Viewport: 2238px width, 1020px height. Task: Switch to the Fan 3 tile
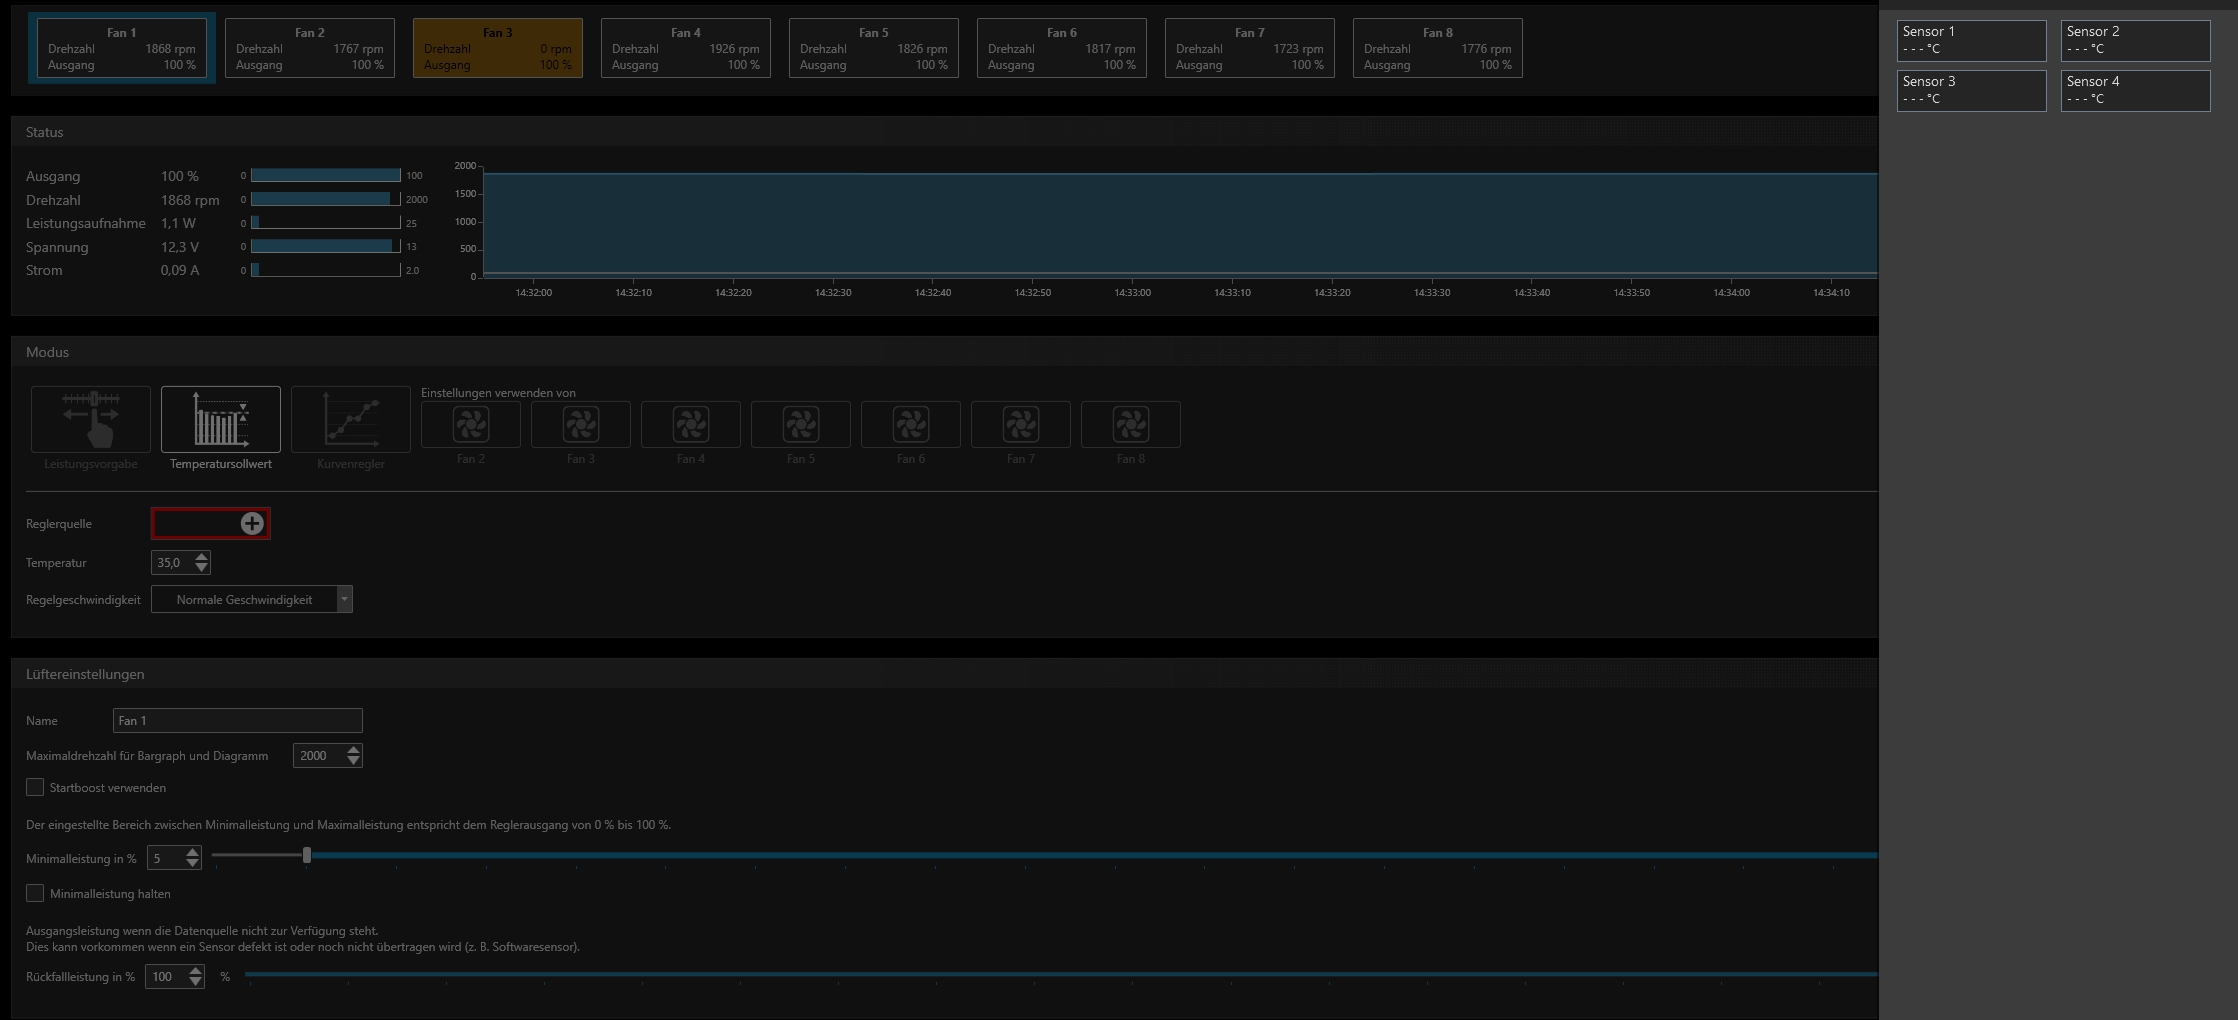498,48
